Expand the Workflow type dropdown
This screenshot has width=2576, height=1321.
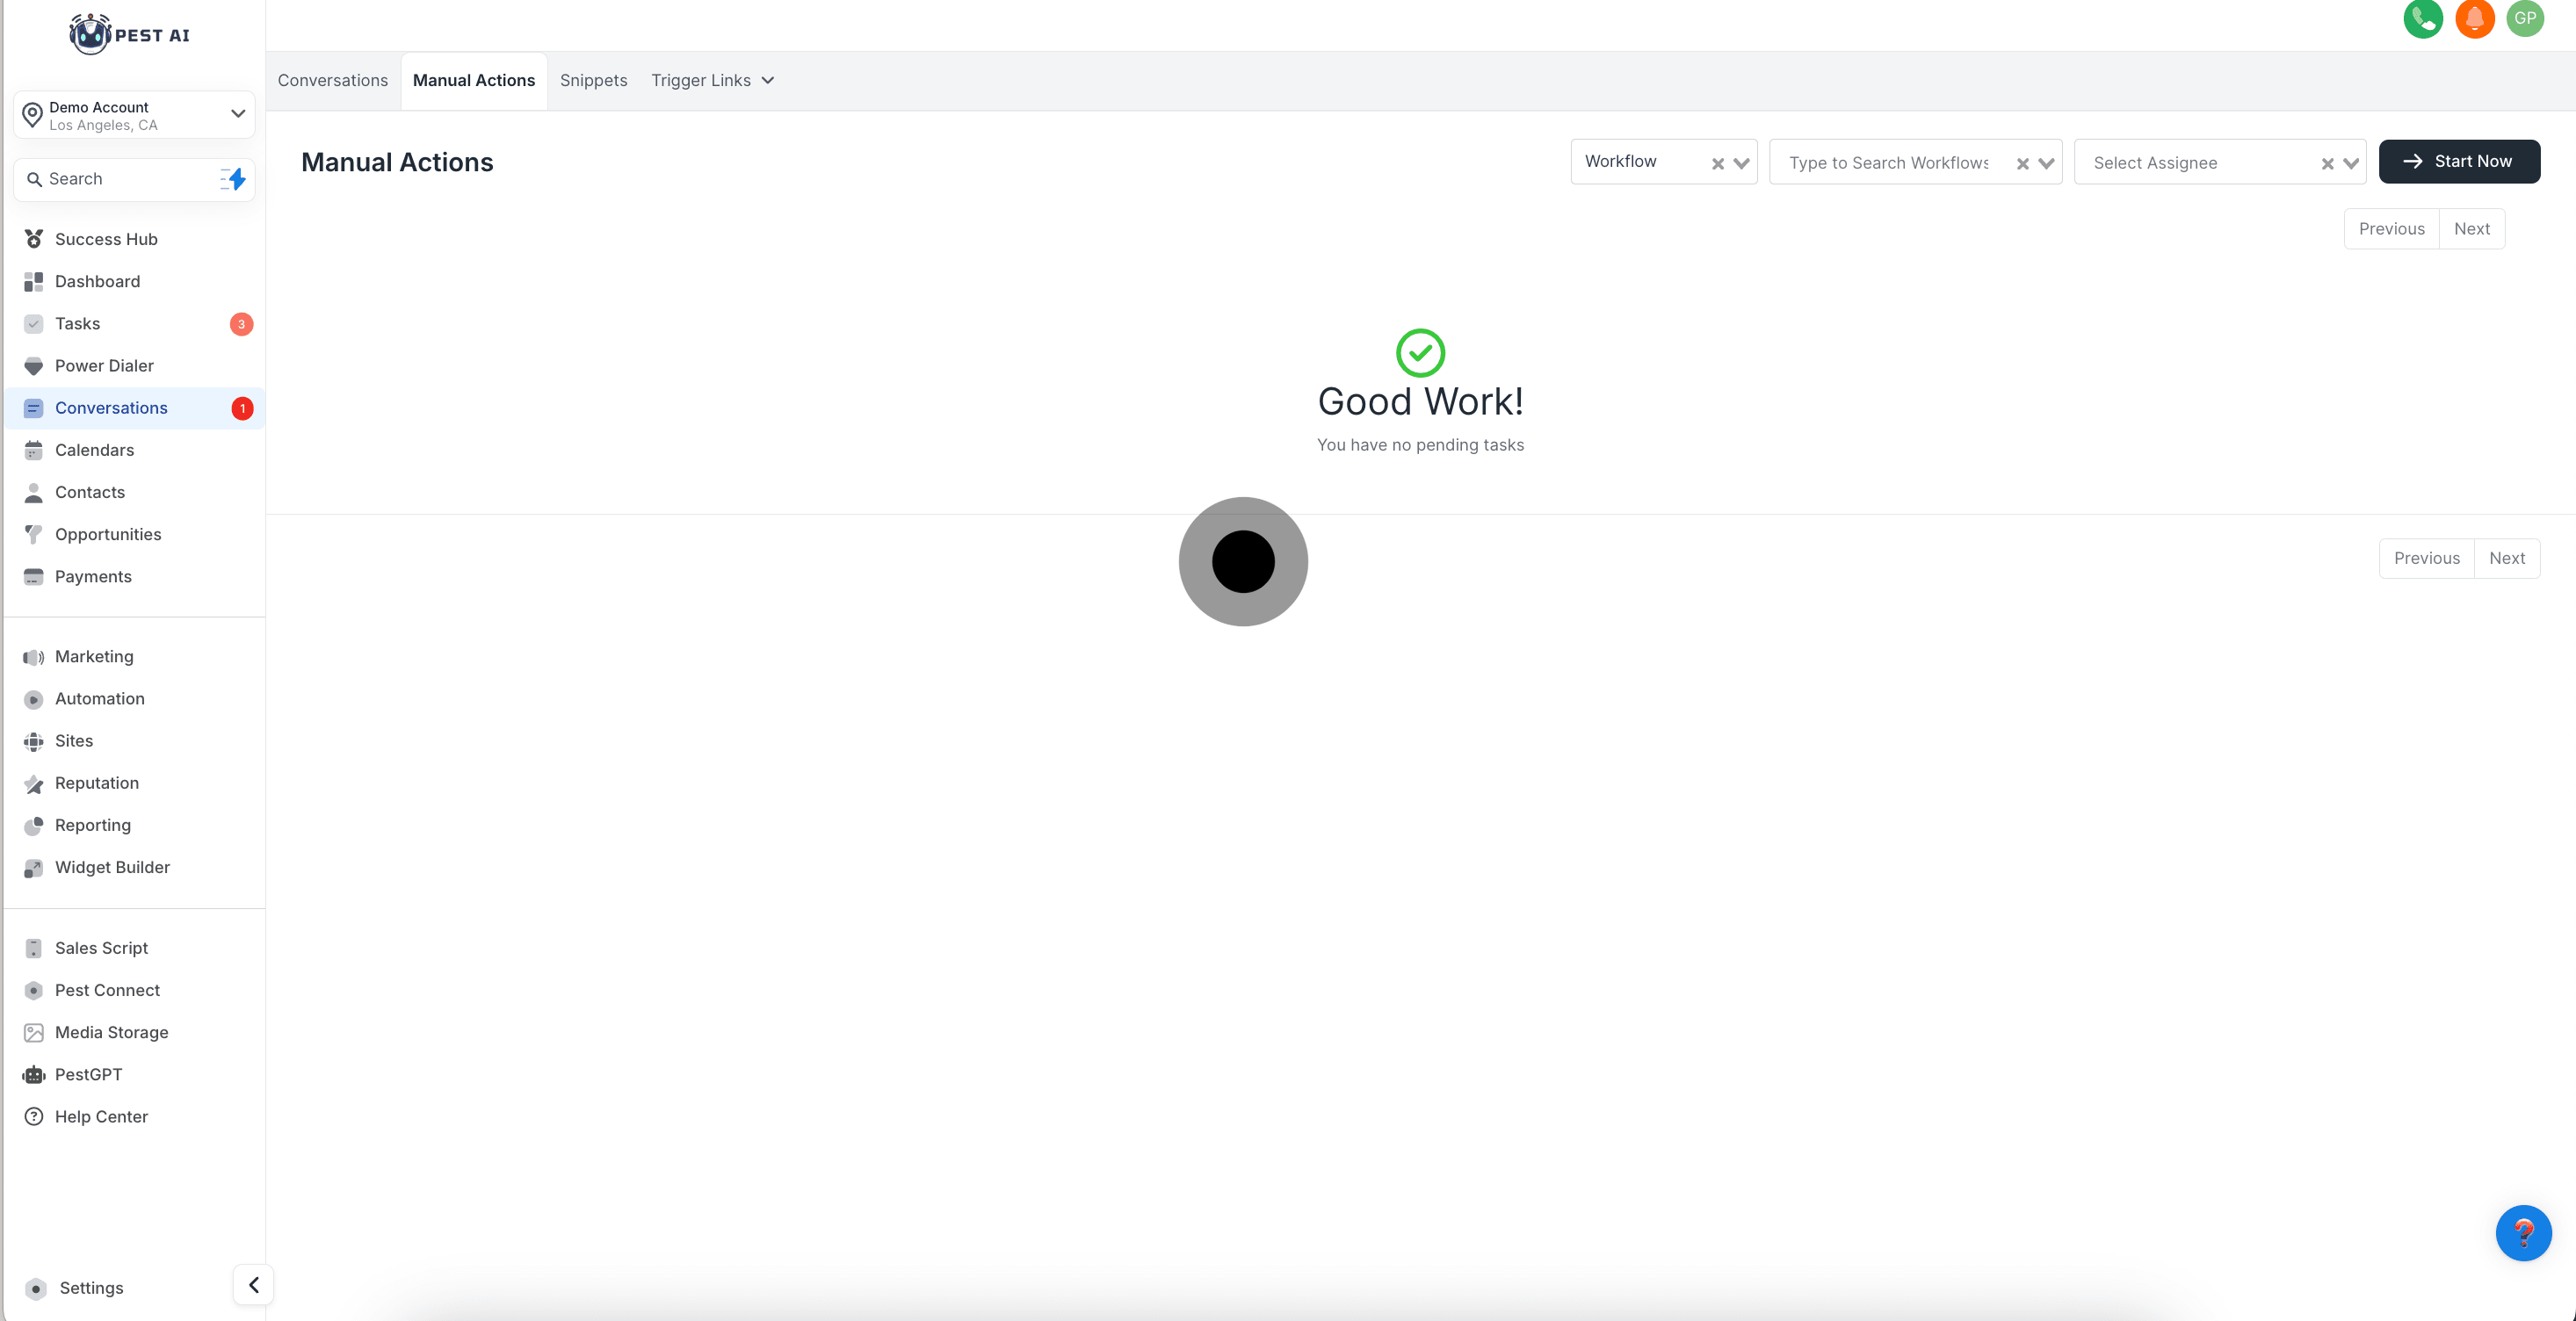pos(1741,163)
